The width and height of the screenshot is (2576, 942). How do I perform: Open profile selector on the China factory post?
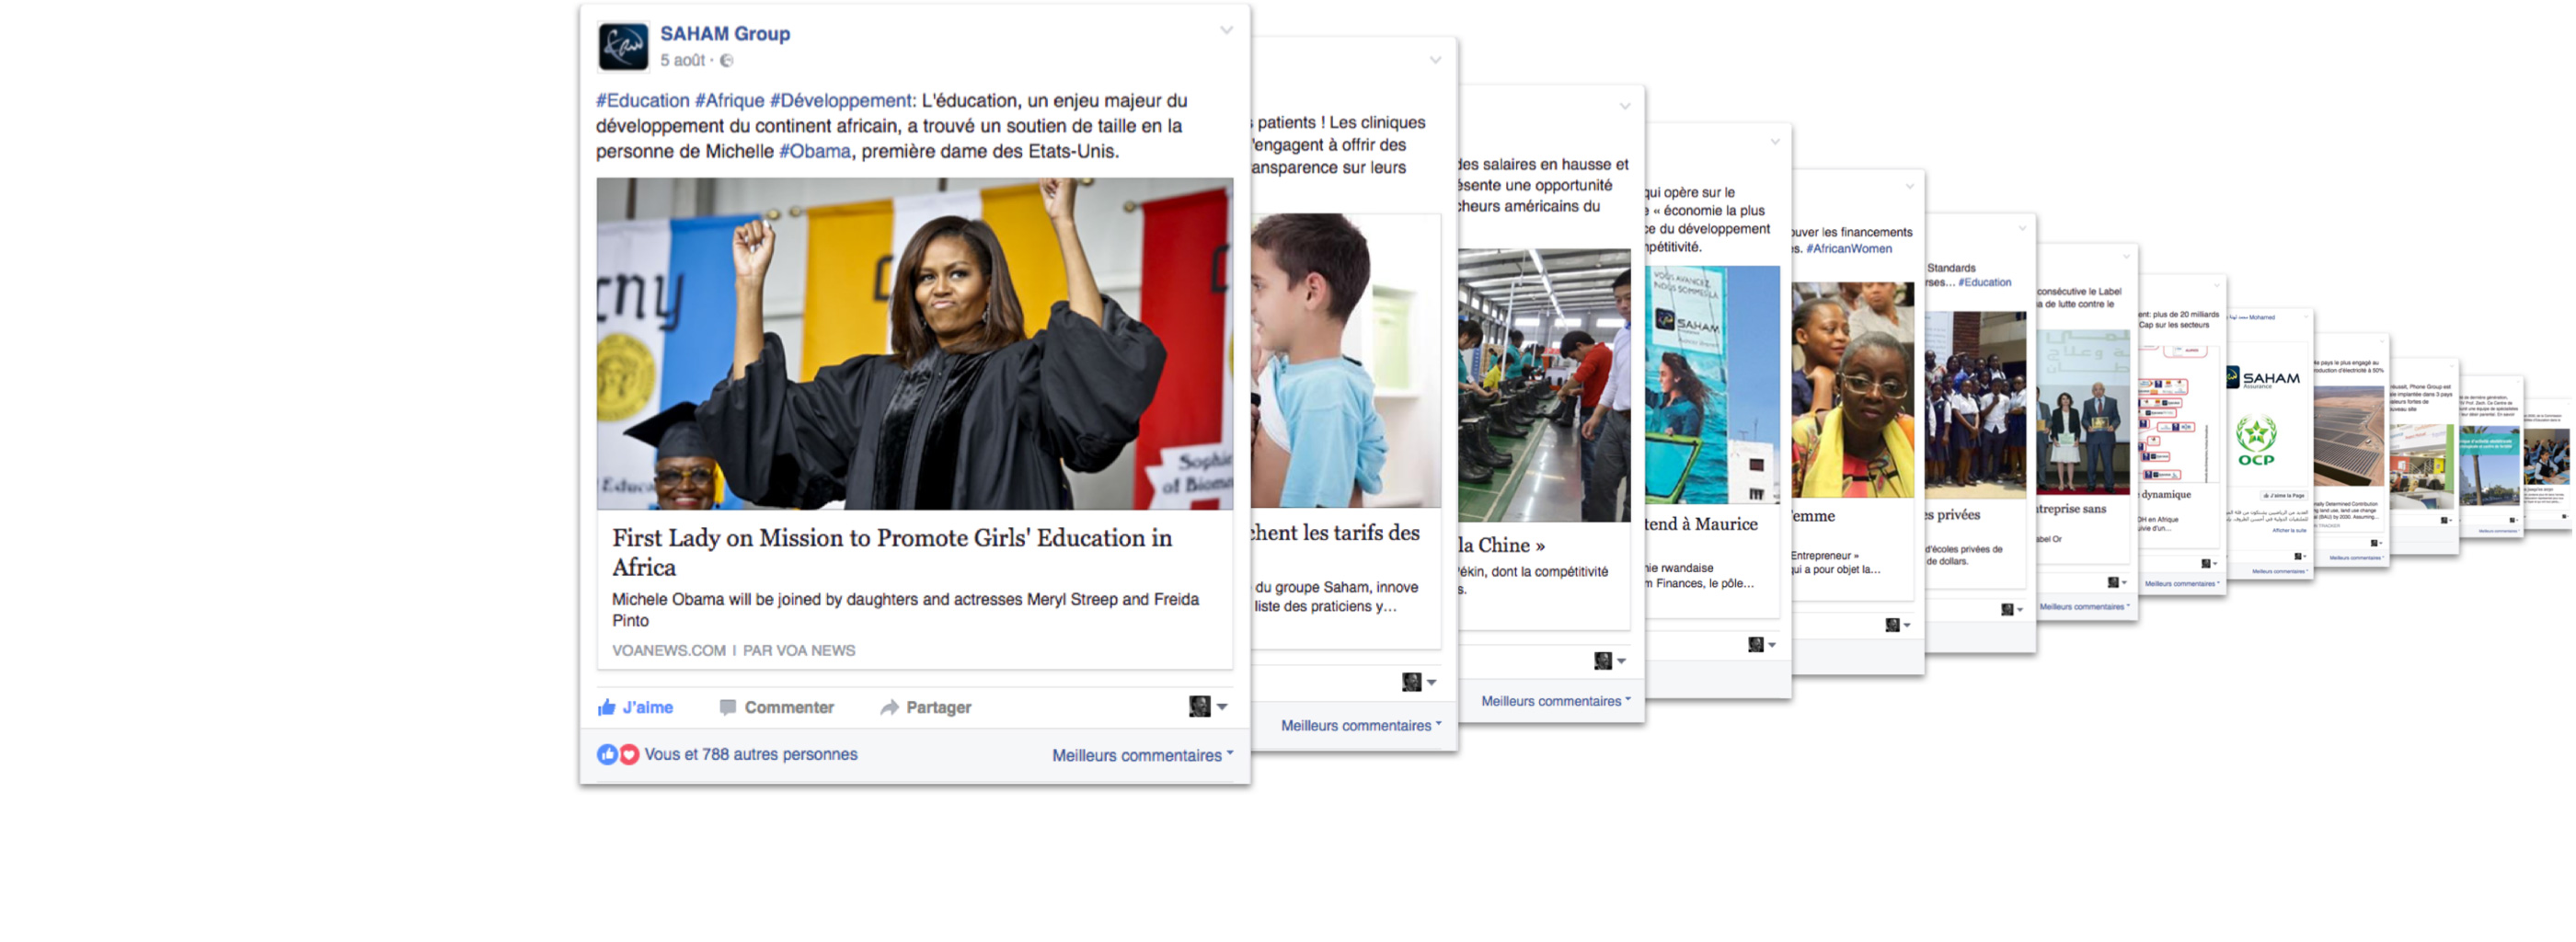(x=1609, y=661)
